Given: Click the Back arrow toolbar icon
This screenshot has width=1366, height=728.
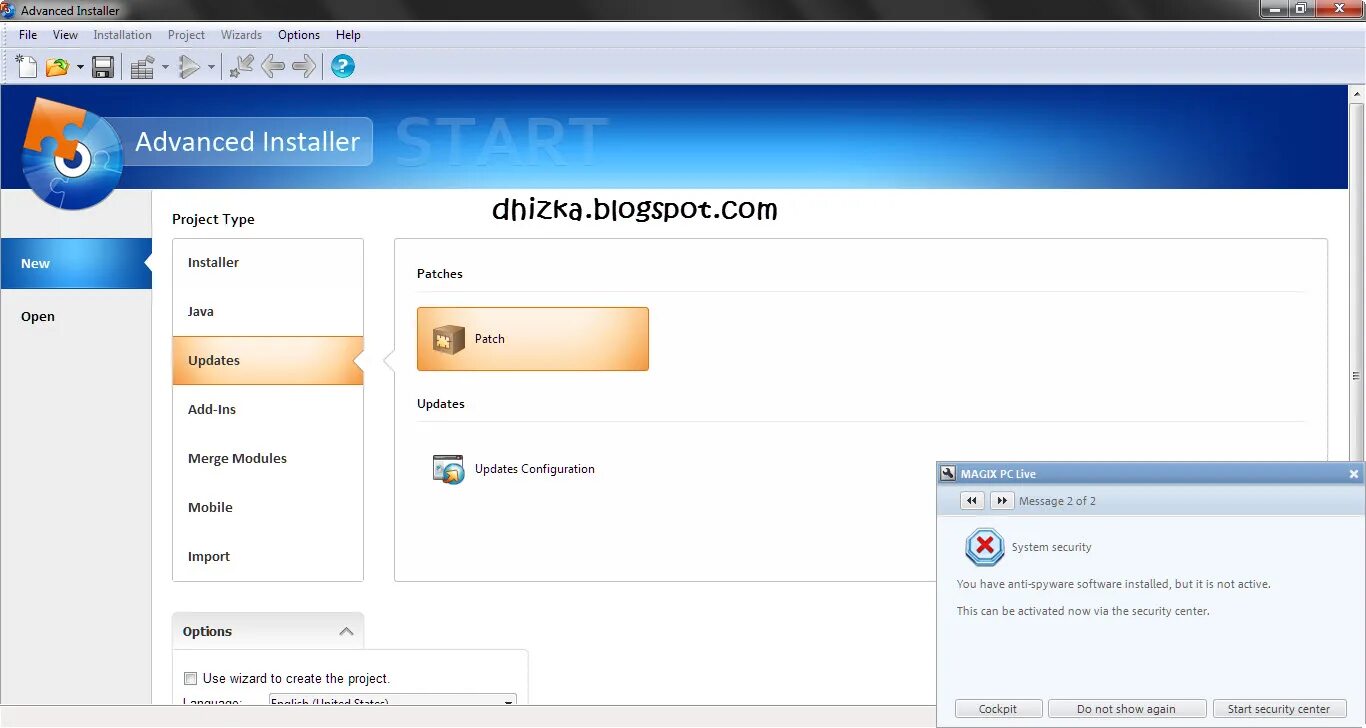Looking at the screenshot, I should (x=273, y=67).
